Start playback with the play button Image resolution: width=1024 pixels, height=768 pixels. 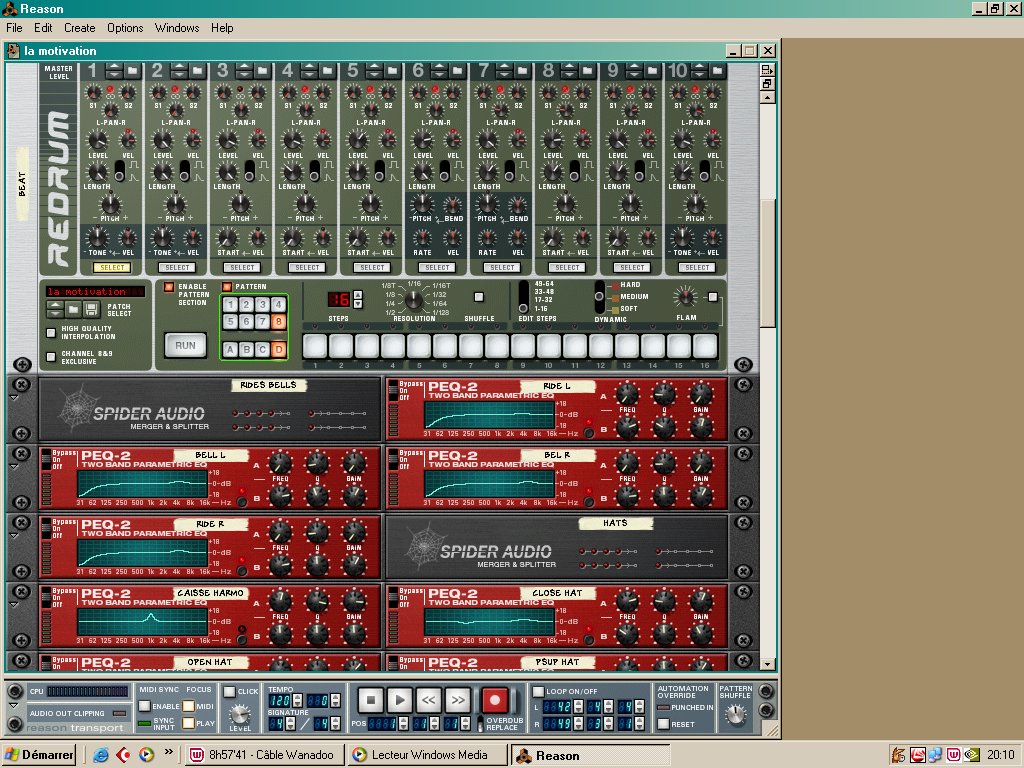point(400,700)
